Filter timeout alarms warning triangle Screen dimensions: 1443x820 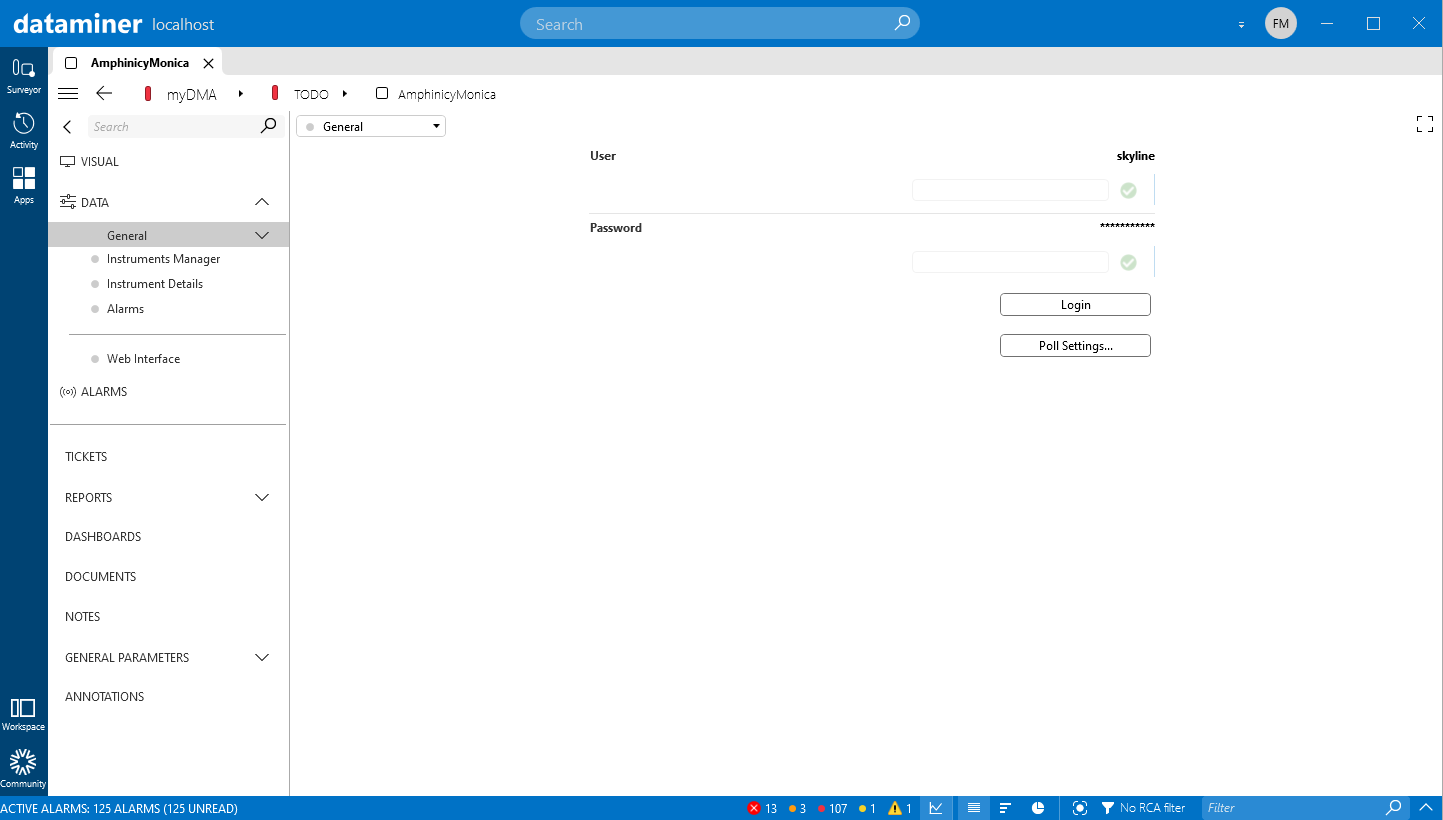[x=899, y=808]
